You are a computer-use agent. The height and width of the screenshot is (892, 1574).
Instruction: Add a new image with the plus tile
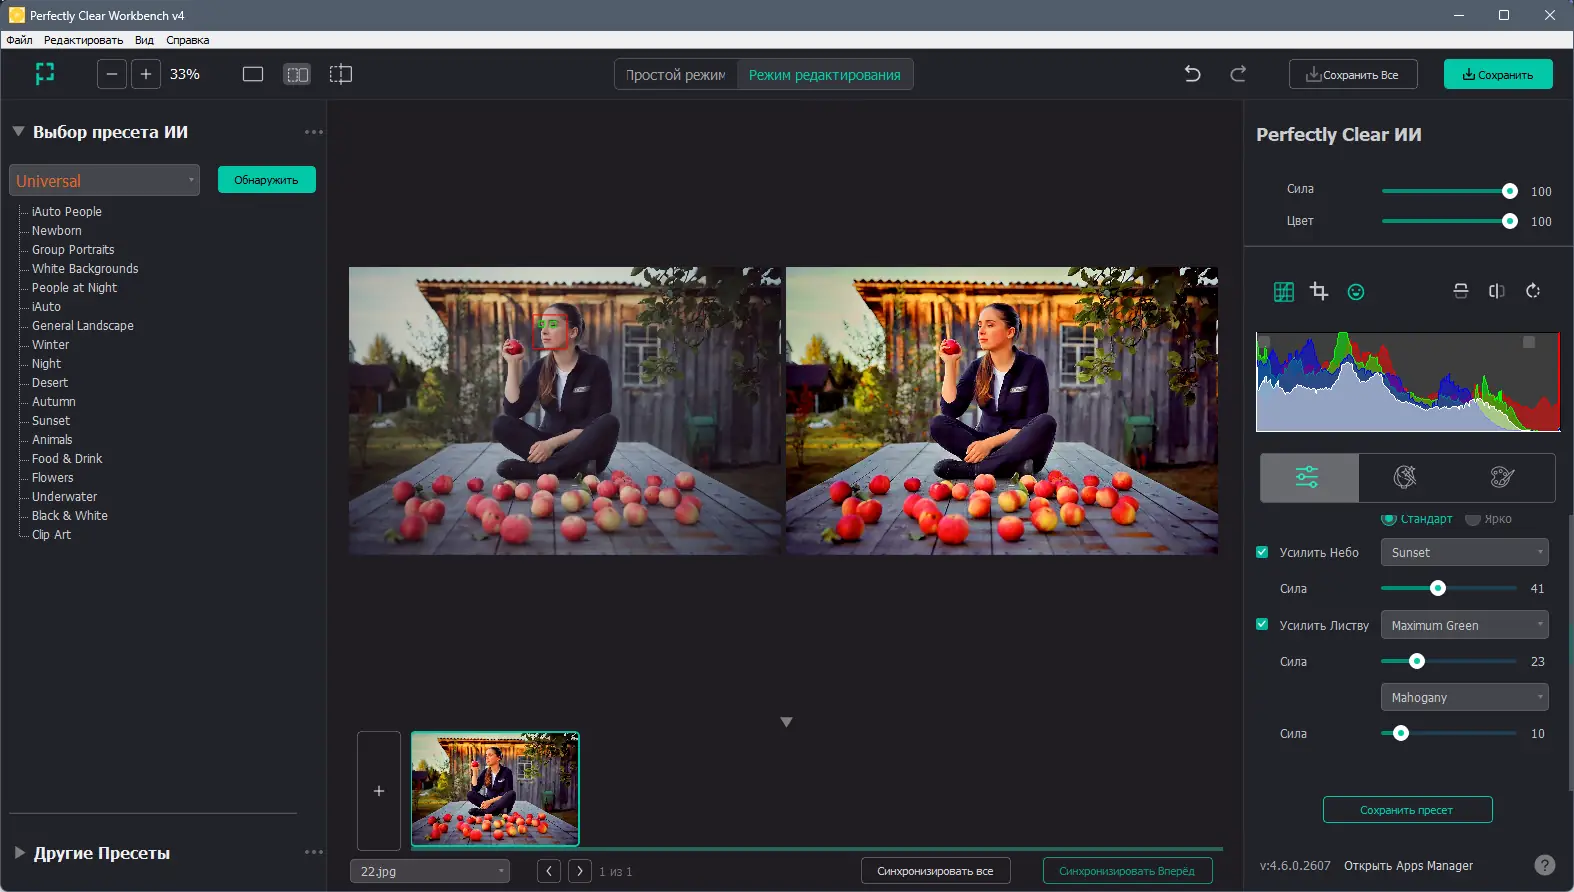[x=379, y=791]
